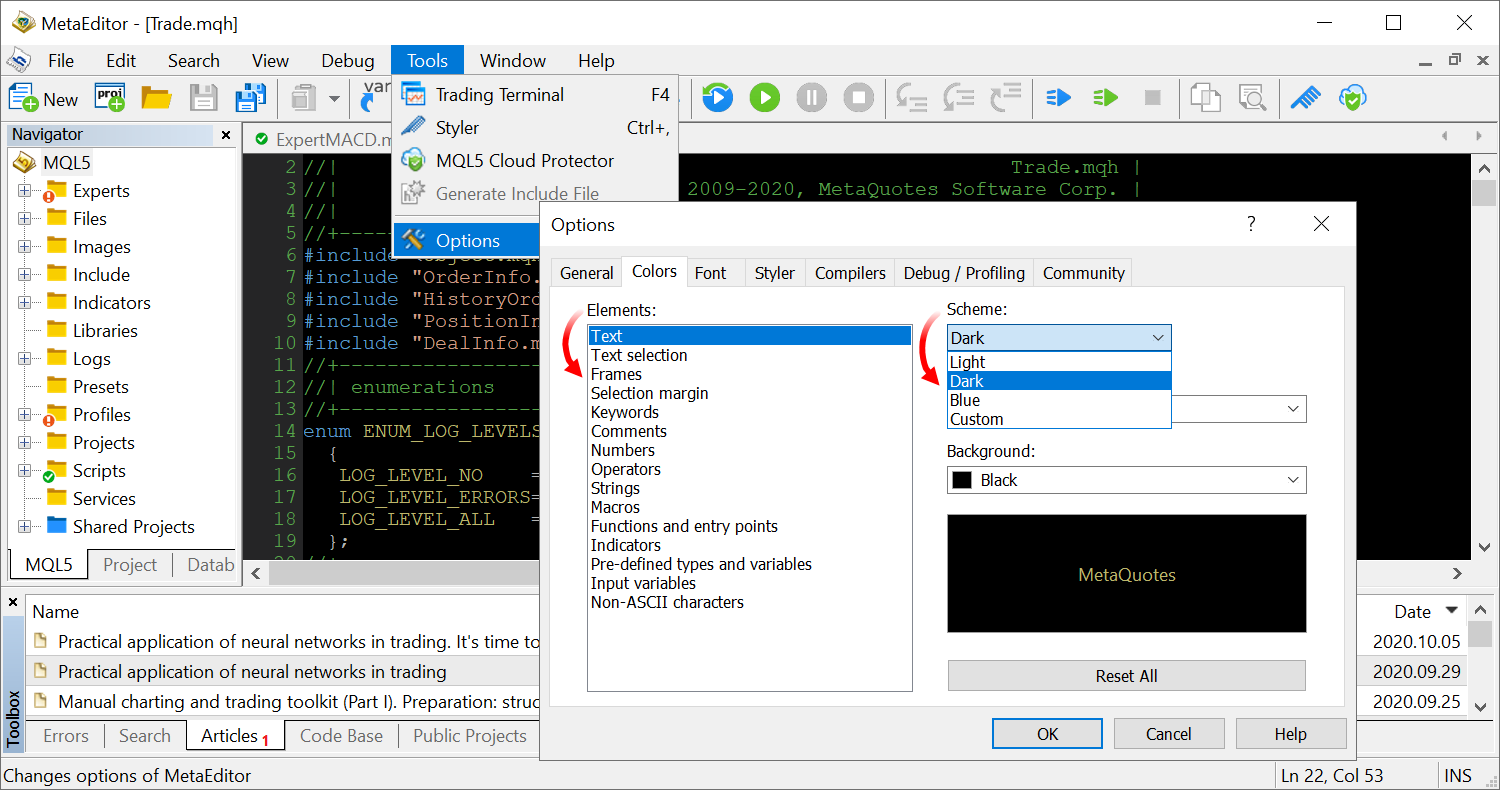1500x790 pixels.
Task: Click the Options dialog help question mark
Action: tap(1251, 224)
